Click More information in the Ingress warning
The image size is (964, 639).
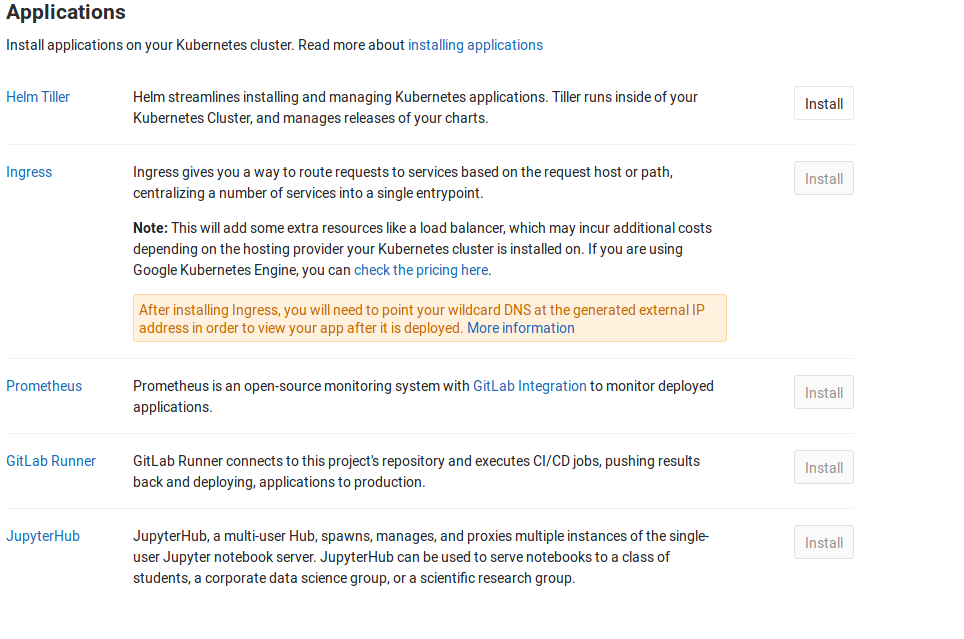click(x=520, y=328)
